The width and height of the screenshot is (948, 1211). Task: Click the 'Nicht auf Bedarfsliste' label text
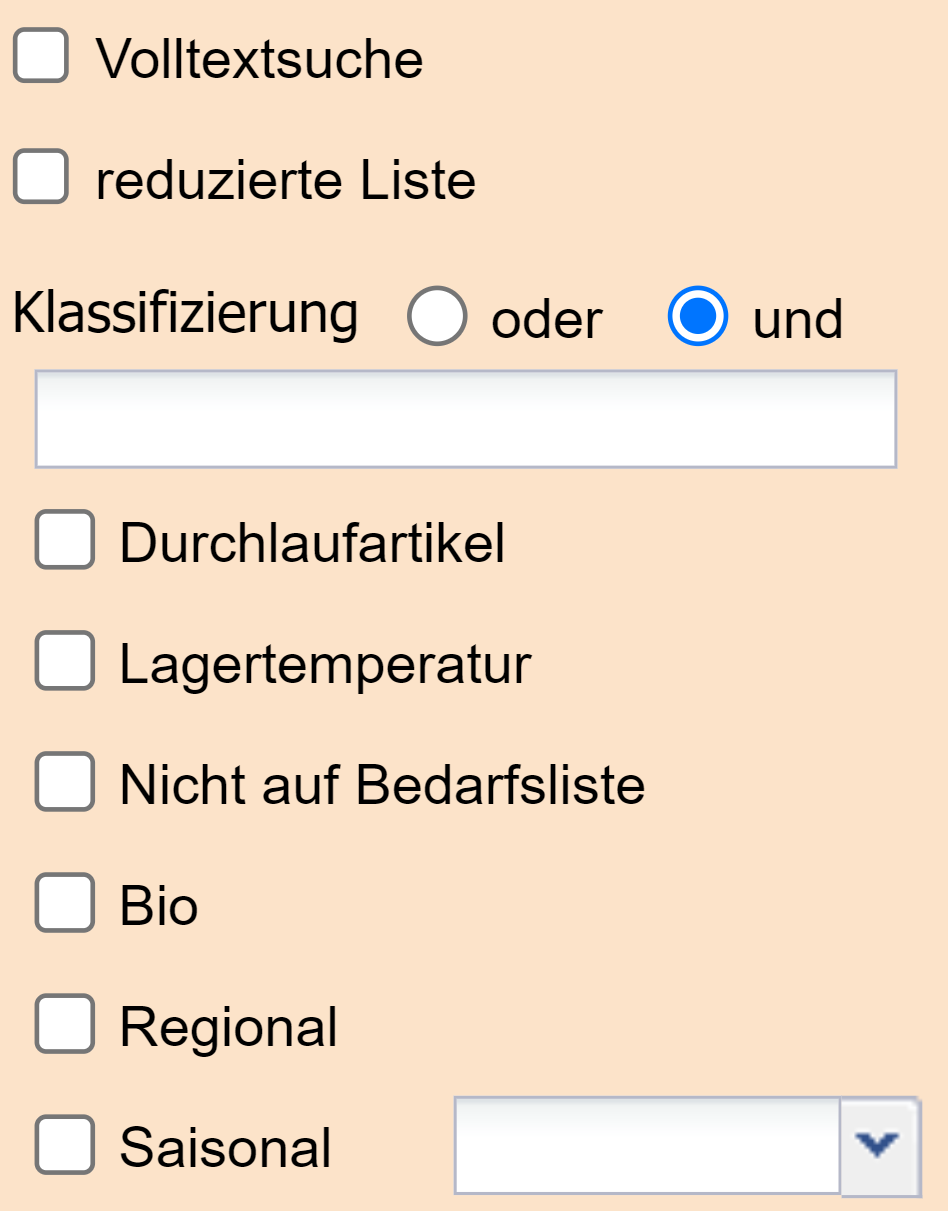[382, 784]
